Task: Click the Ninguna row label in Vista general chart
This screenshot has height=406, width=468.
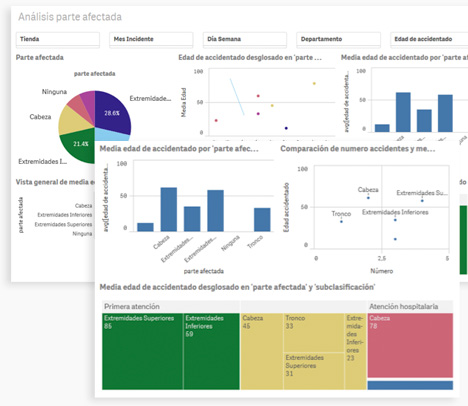Action: coord(82,234)
